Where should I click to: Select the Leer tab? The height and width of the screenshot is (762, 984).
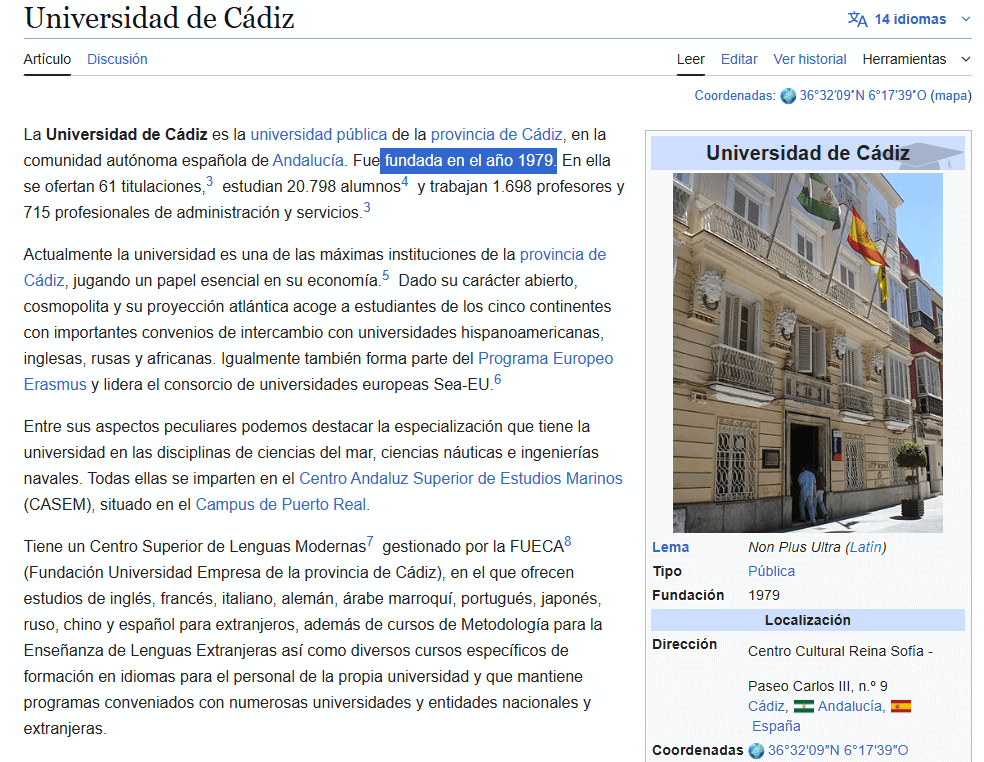(690, 60)
